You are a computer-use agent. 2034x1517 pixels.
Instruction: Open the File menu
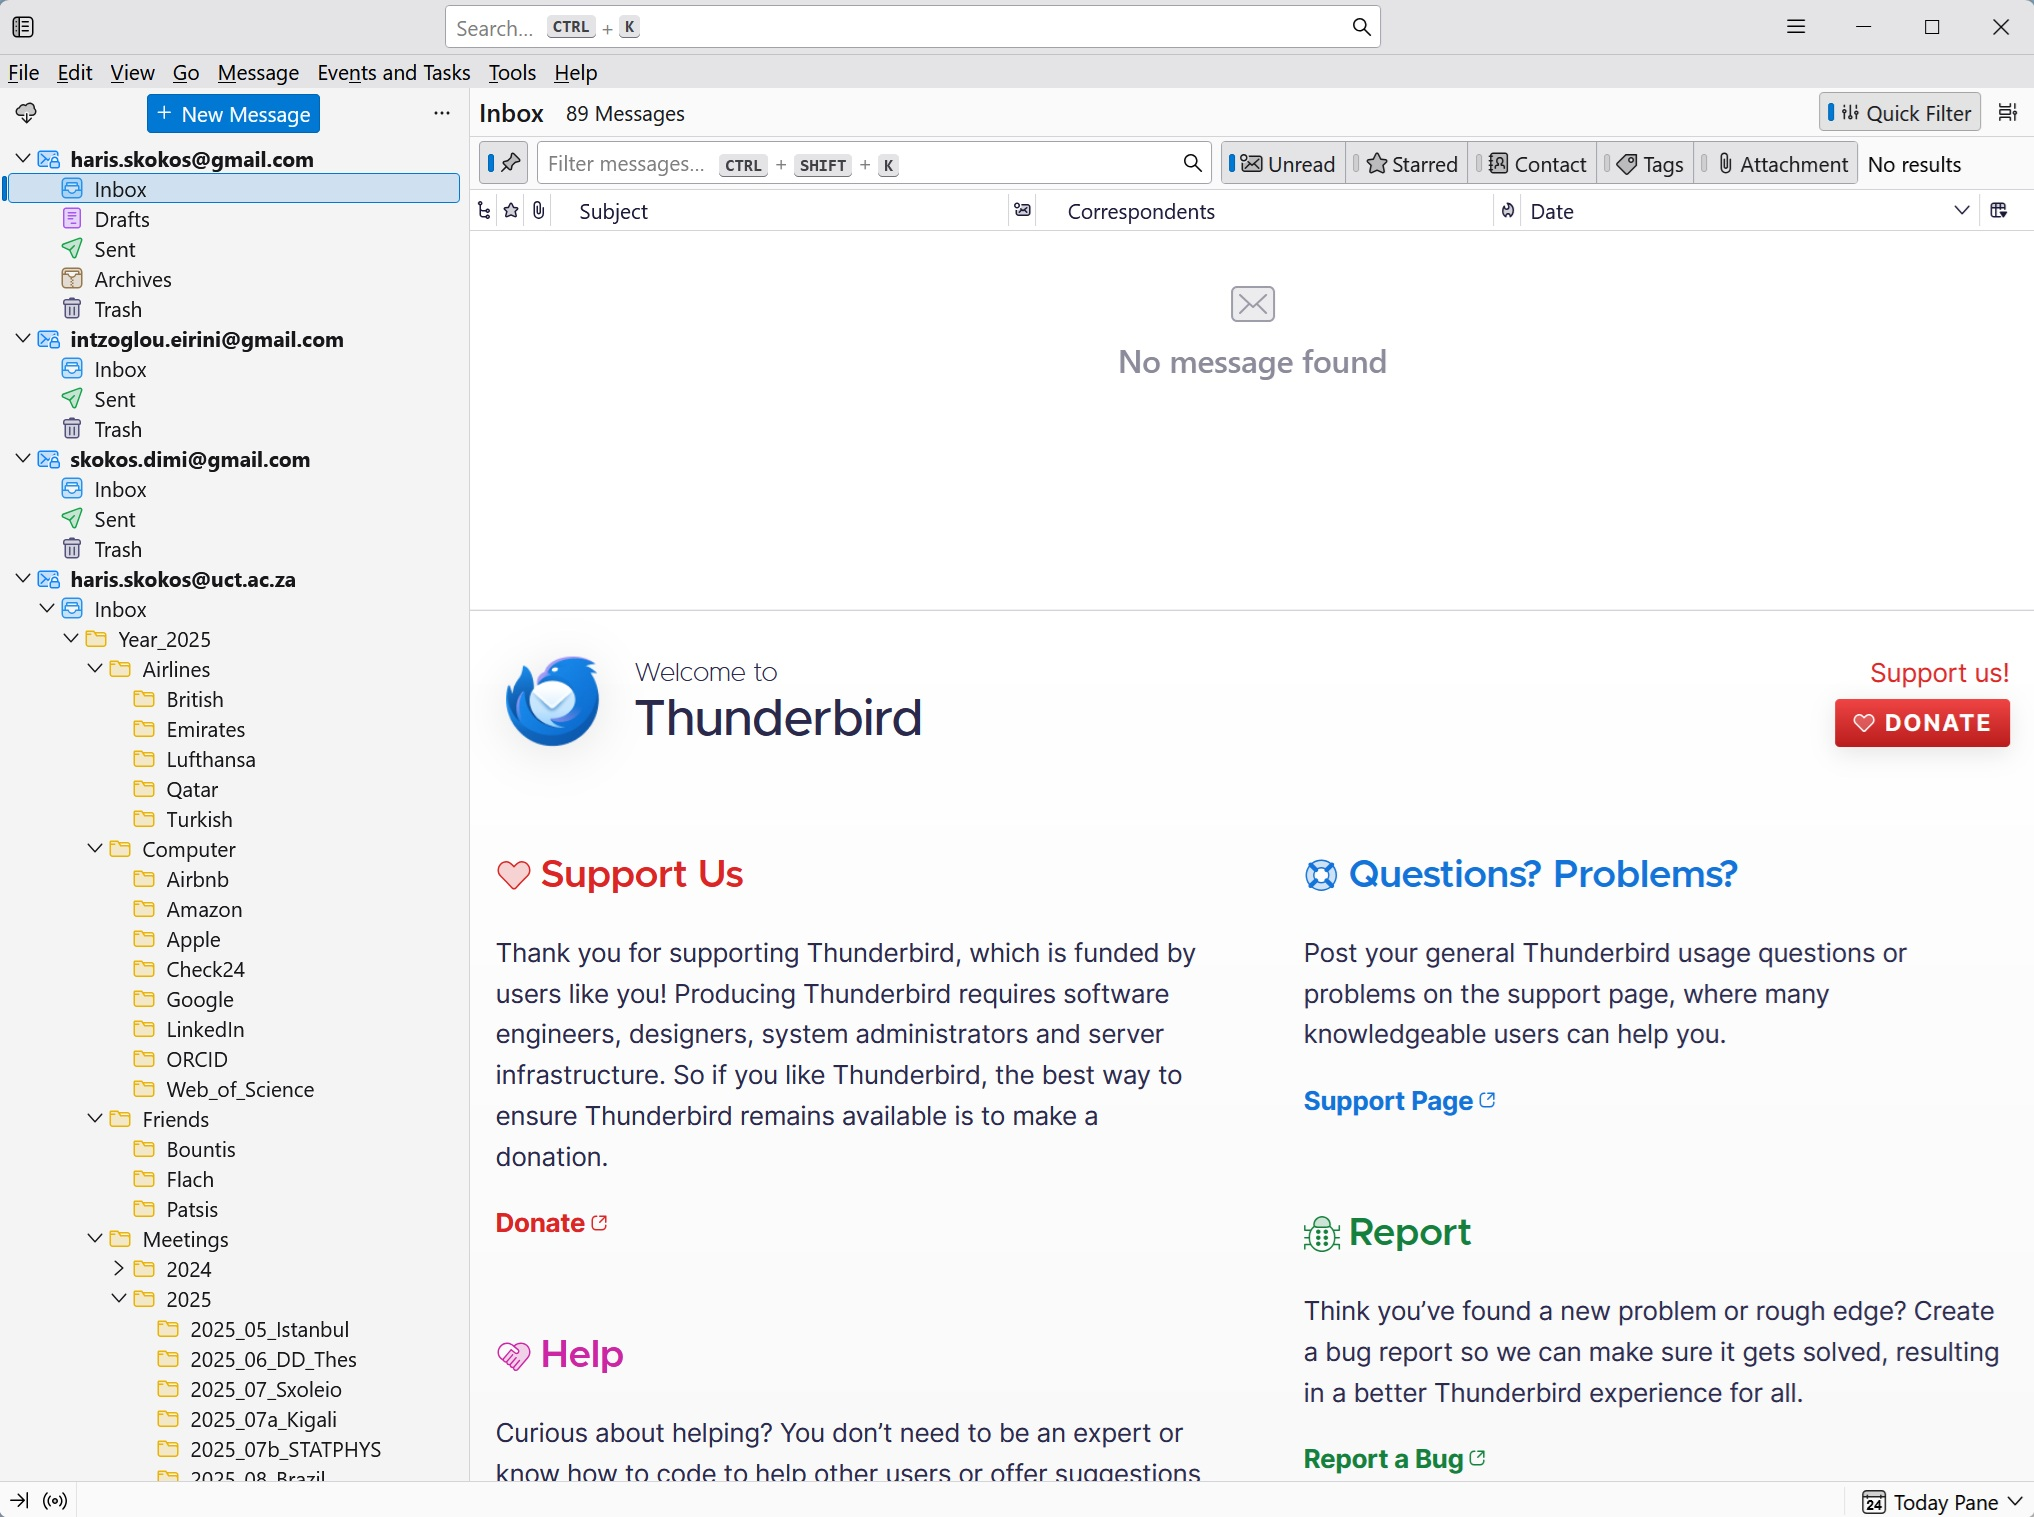point(23,72)
